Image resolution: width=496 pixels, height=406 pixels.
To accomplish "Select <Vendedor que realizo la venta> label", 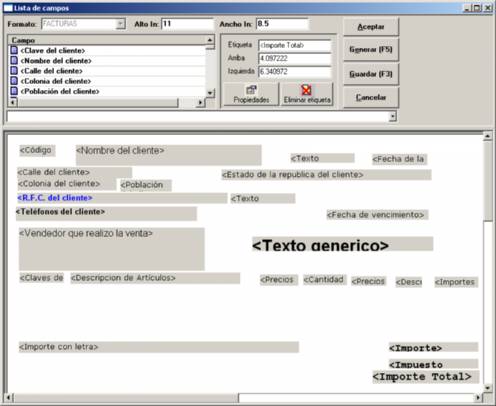I will coord(112,249).
